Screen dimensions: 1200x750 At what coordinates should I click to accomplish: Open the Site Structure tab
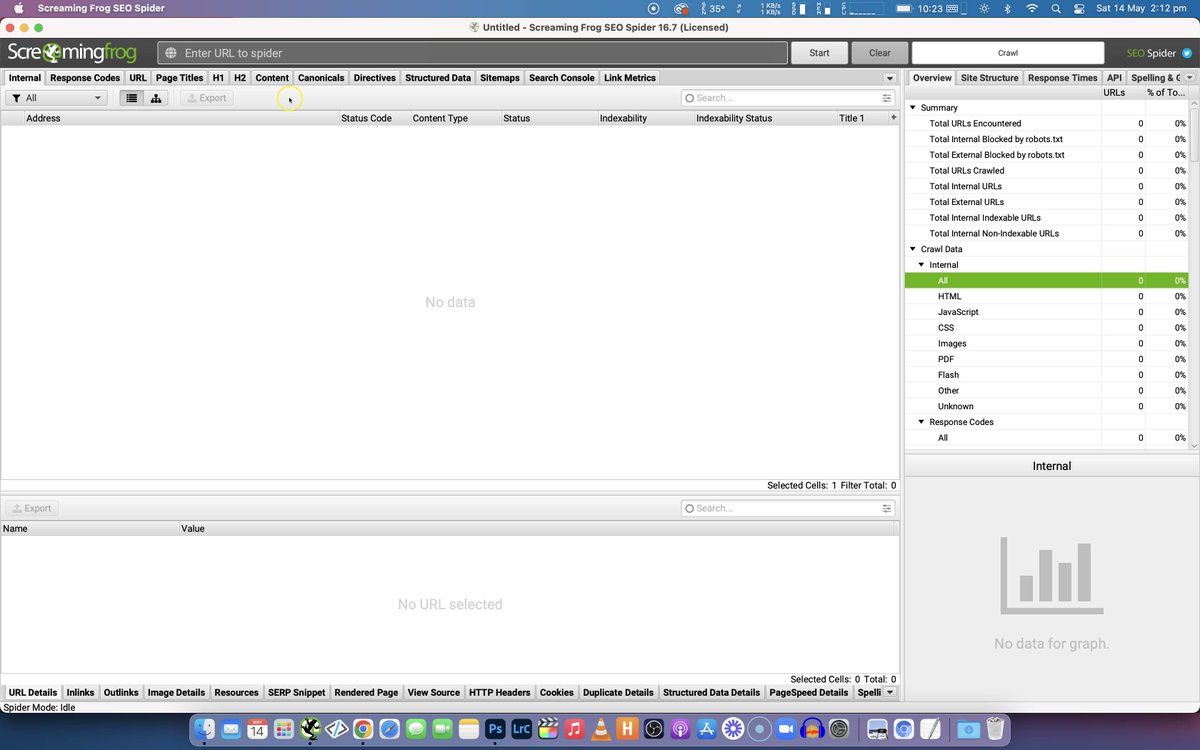pos(989,78)
